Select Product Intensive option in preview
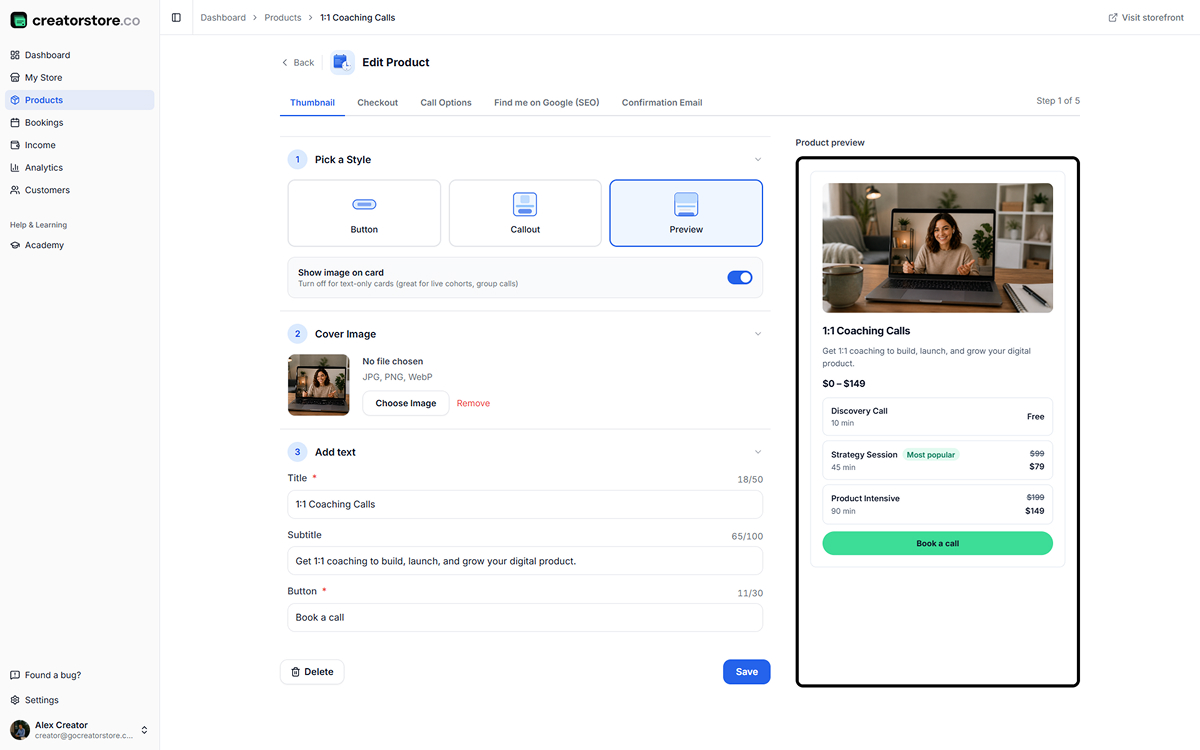The width and height of the screenshot is (1200, 750). 938,504
